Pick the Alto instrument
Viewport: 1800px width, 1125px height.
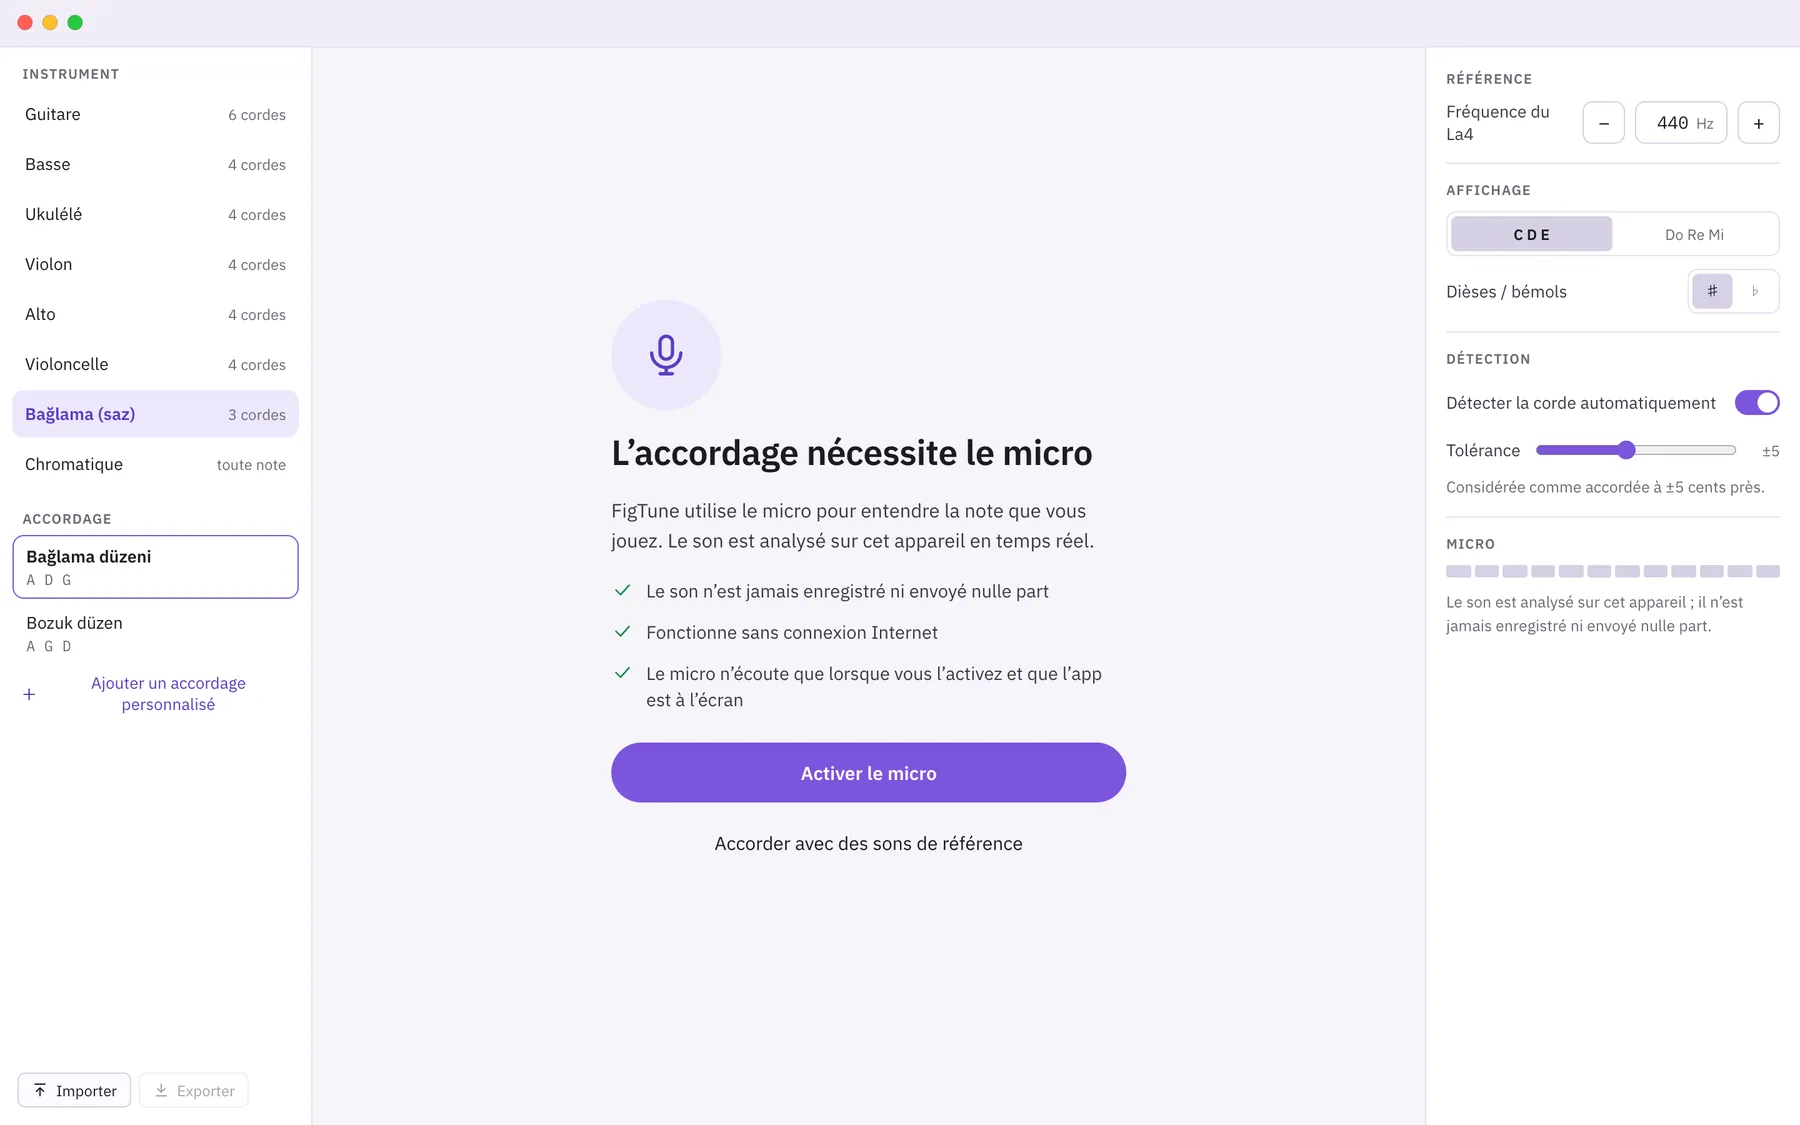click(155, 314)
